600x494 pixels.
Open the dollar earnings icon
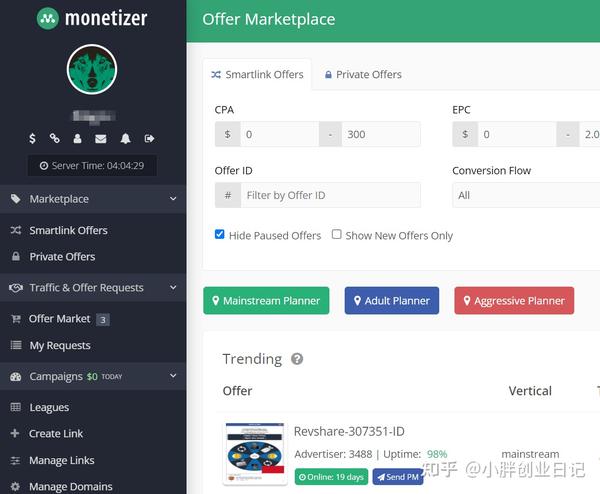33,139
